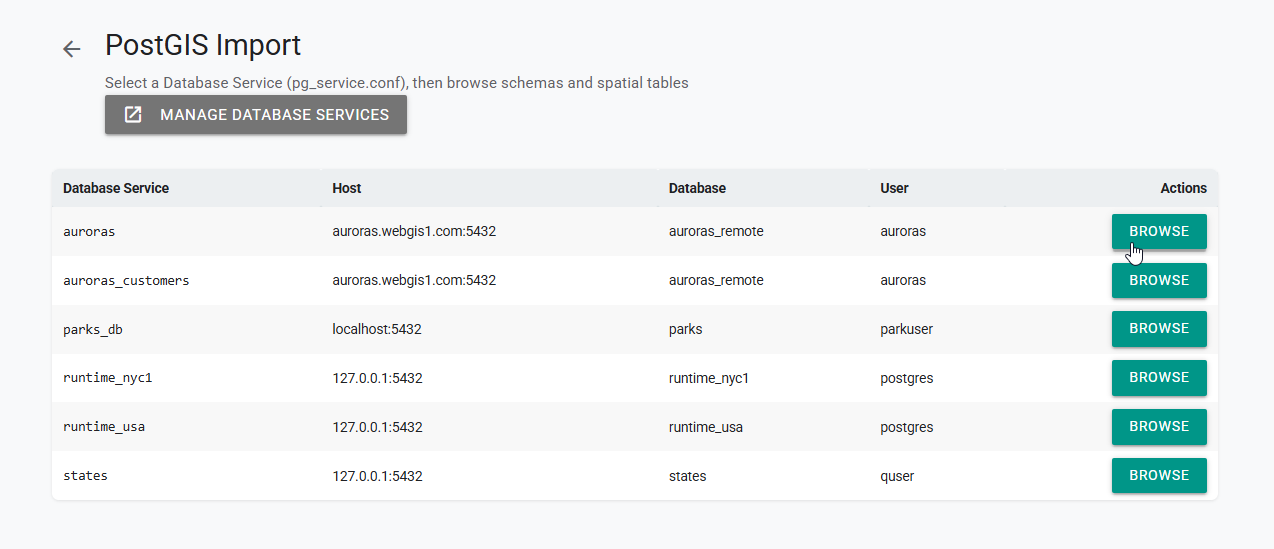Click auroras_remote database in auroras row
This screenshot has height=549, width=1274.
(716, 231)
